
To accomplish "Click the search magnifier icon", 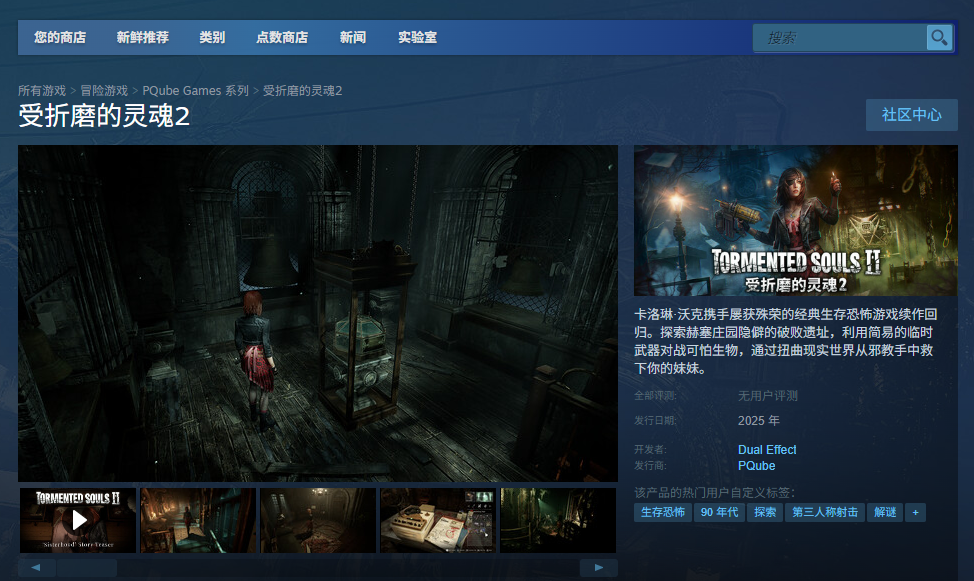I will click(939, 38).
